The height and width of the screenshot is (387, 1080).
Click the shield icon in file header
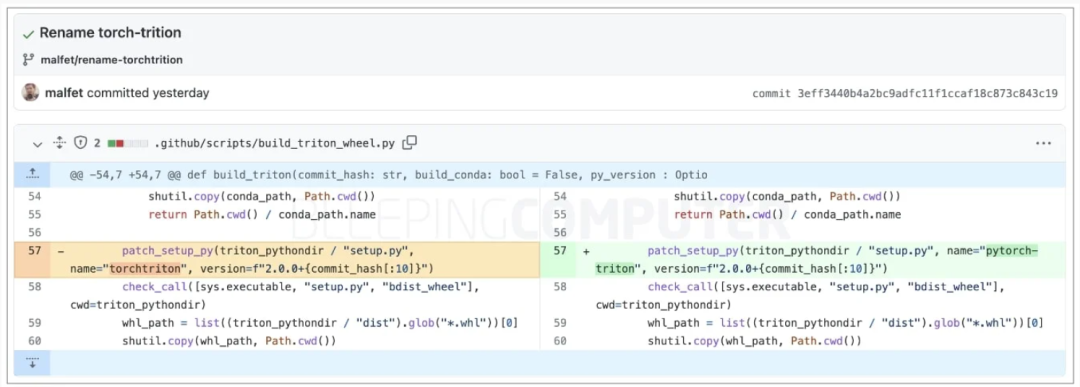point(81,143)
